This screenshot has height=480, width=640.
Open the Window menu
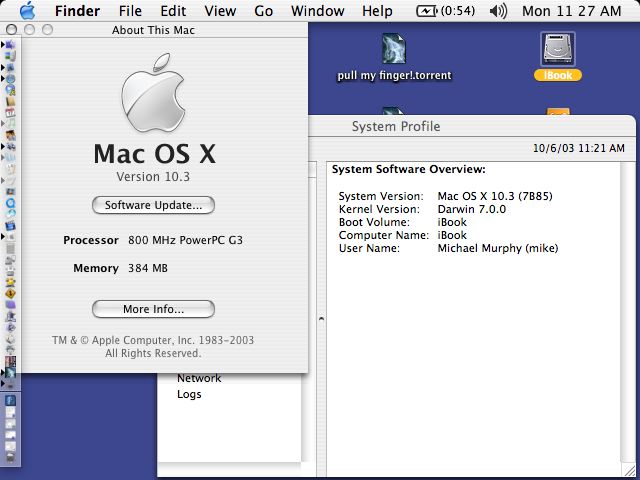click(x=318, y=11)
